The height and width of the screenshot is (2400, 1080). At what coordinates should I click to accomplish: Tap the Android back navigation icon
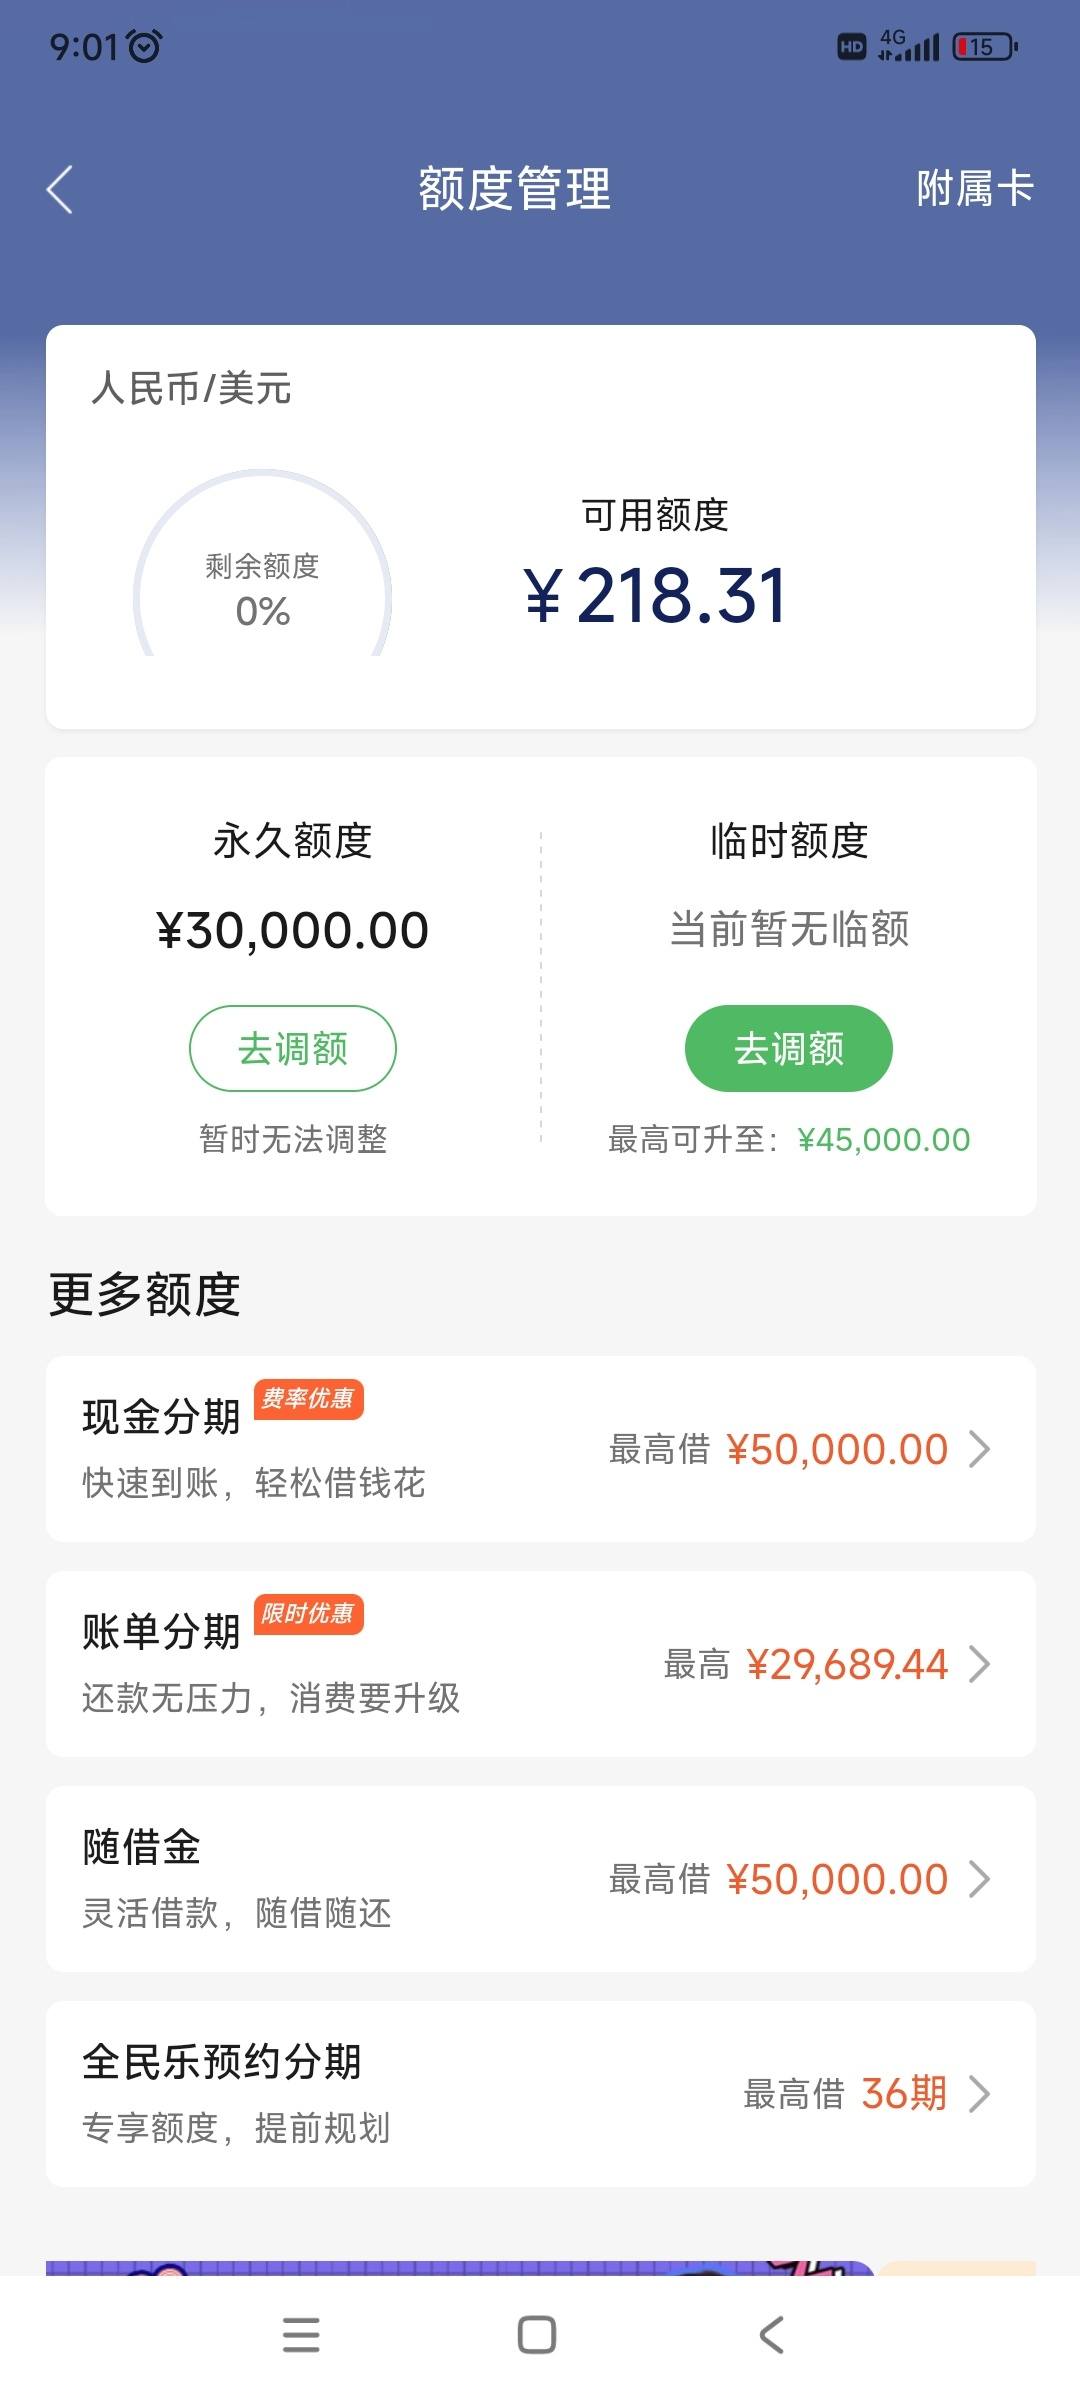tap(771, 2335)
